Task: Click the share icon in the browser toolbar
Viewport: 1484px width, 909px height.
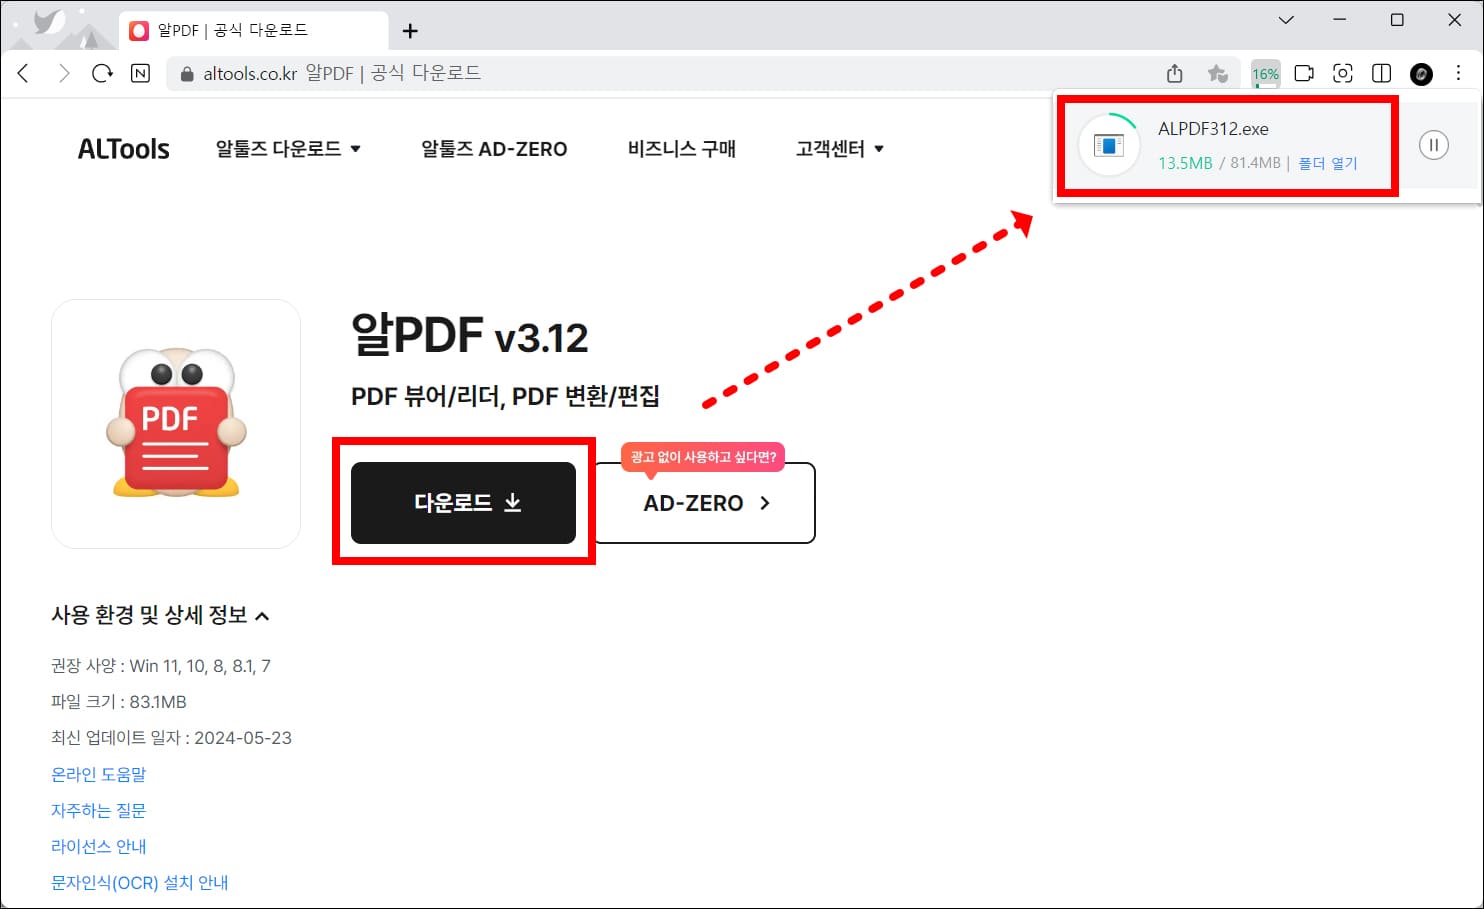Action: [x=1174, y=73]
